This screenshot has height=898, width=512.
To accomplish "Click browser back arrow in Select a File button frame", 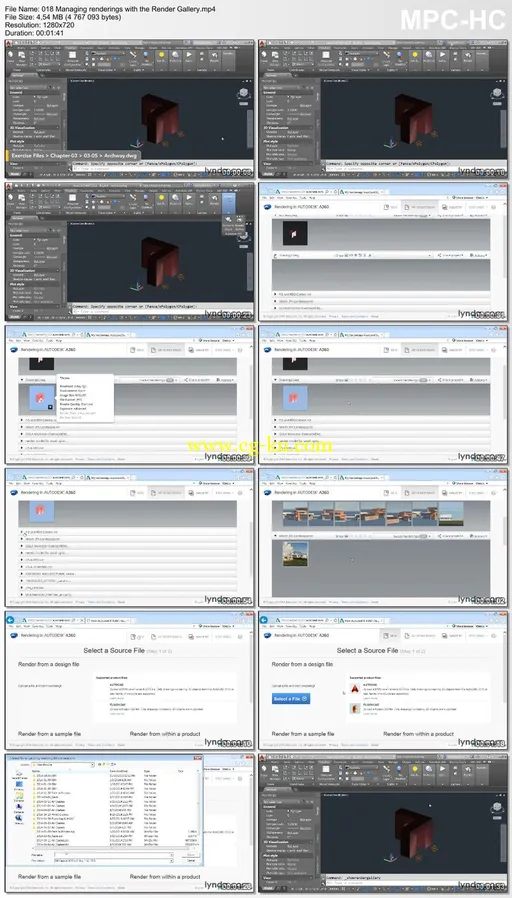I will pyautogui.click(x=264, y=619).
